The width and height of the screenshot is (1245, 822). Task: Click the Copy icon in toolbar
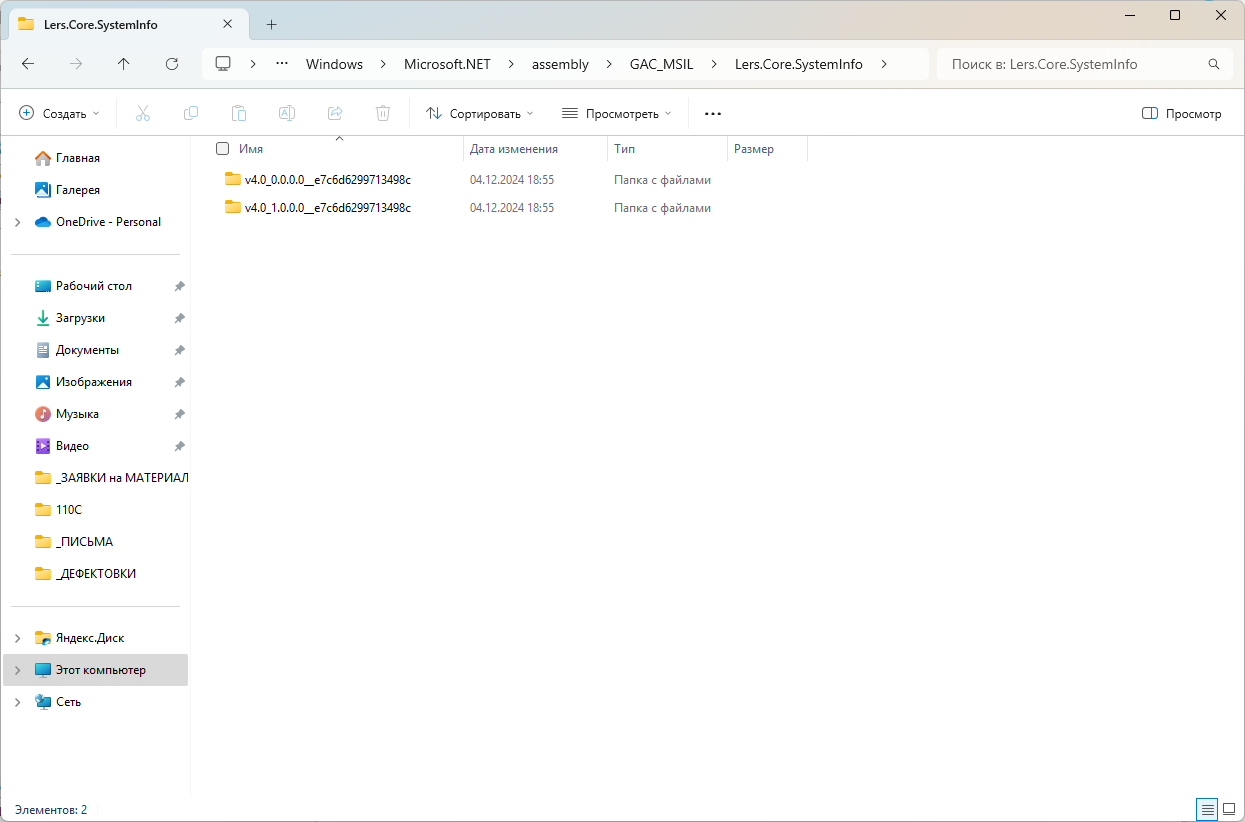click(190, 114)
